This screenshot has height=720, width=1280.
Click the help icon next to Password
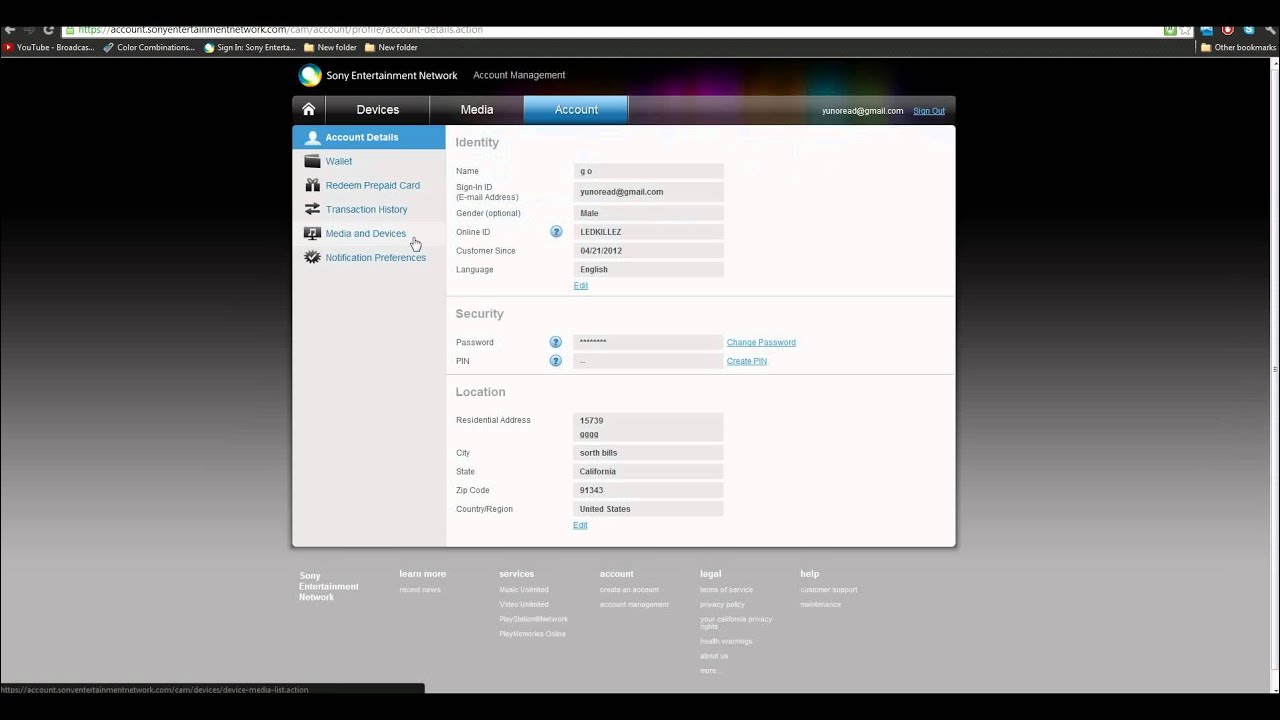[556, 342]
